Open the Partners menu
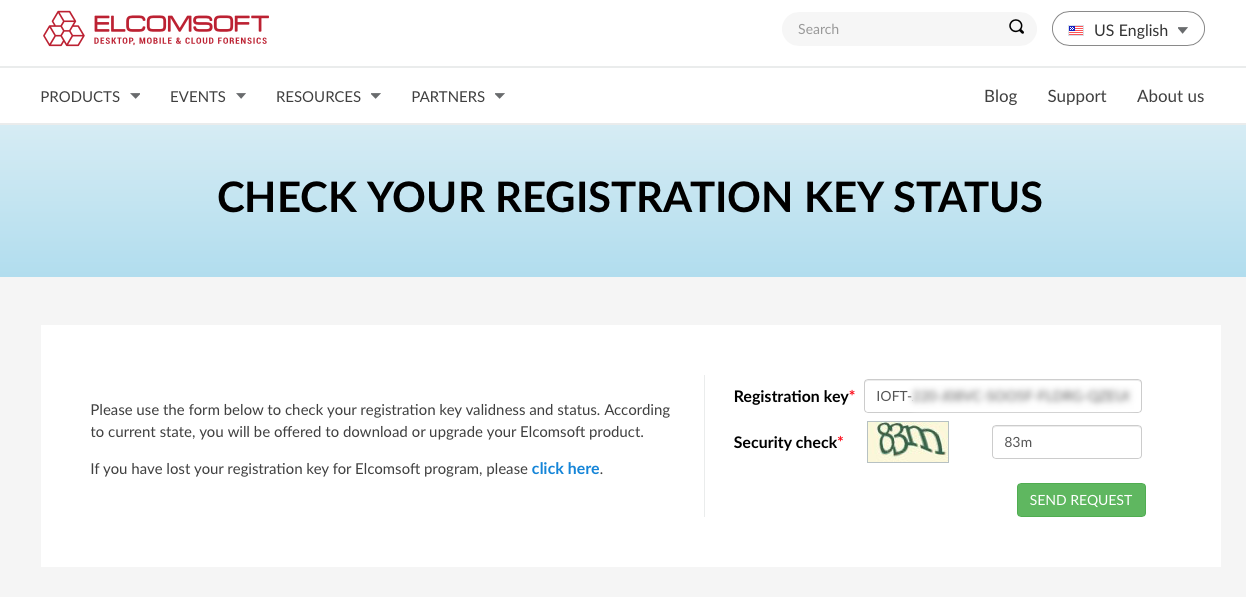Screen dimensions: 1246x597 point(458,96)
